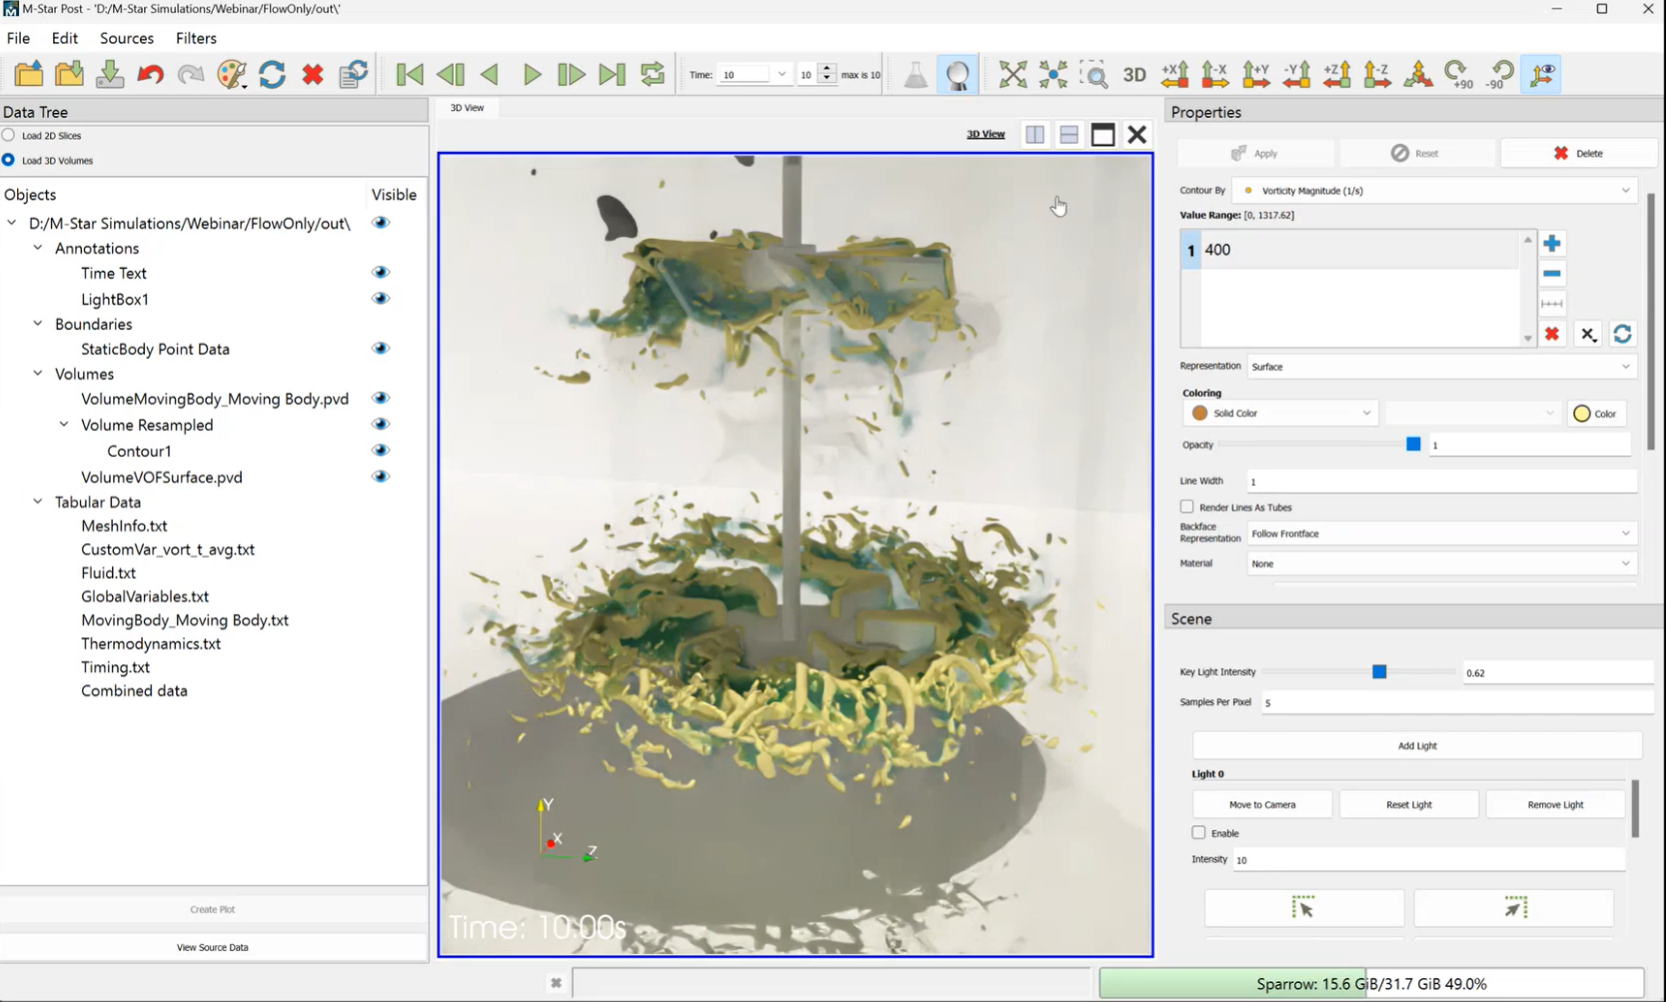Collapse the Boundaries tree group

click(38, 324)
